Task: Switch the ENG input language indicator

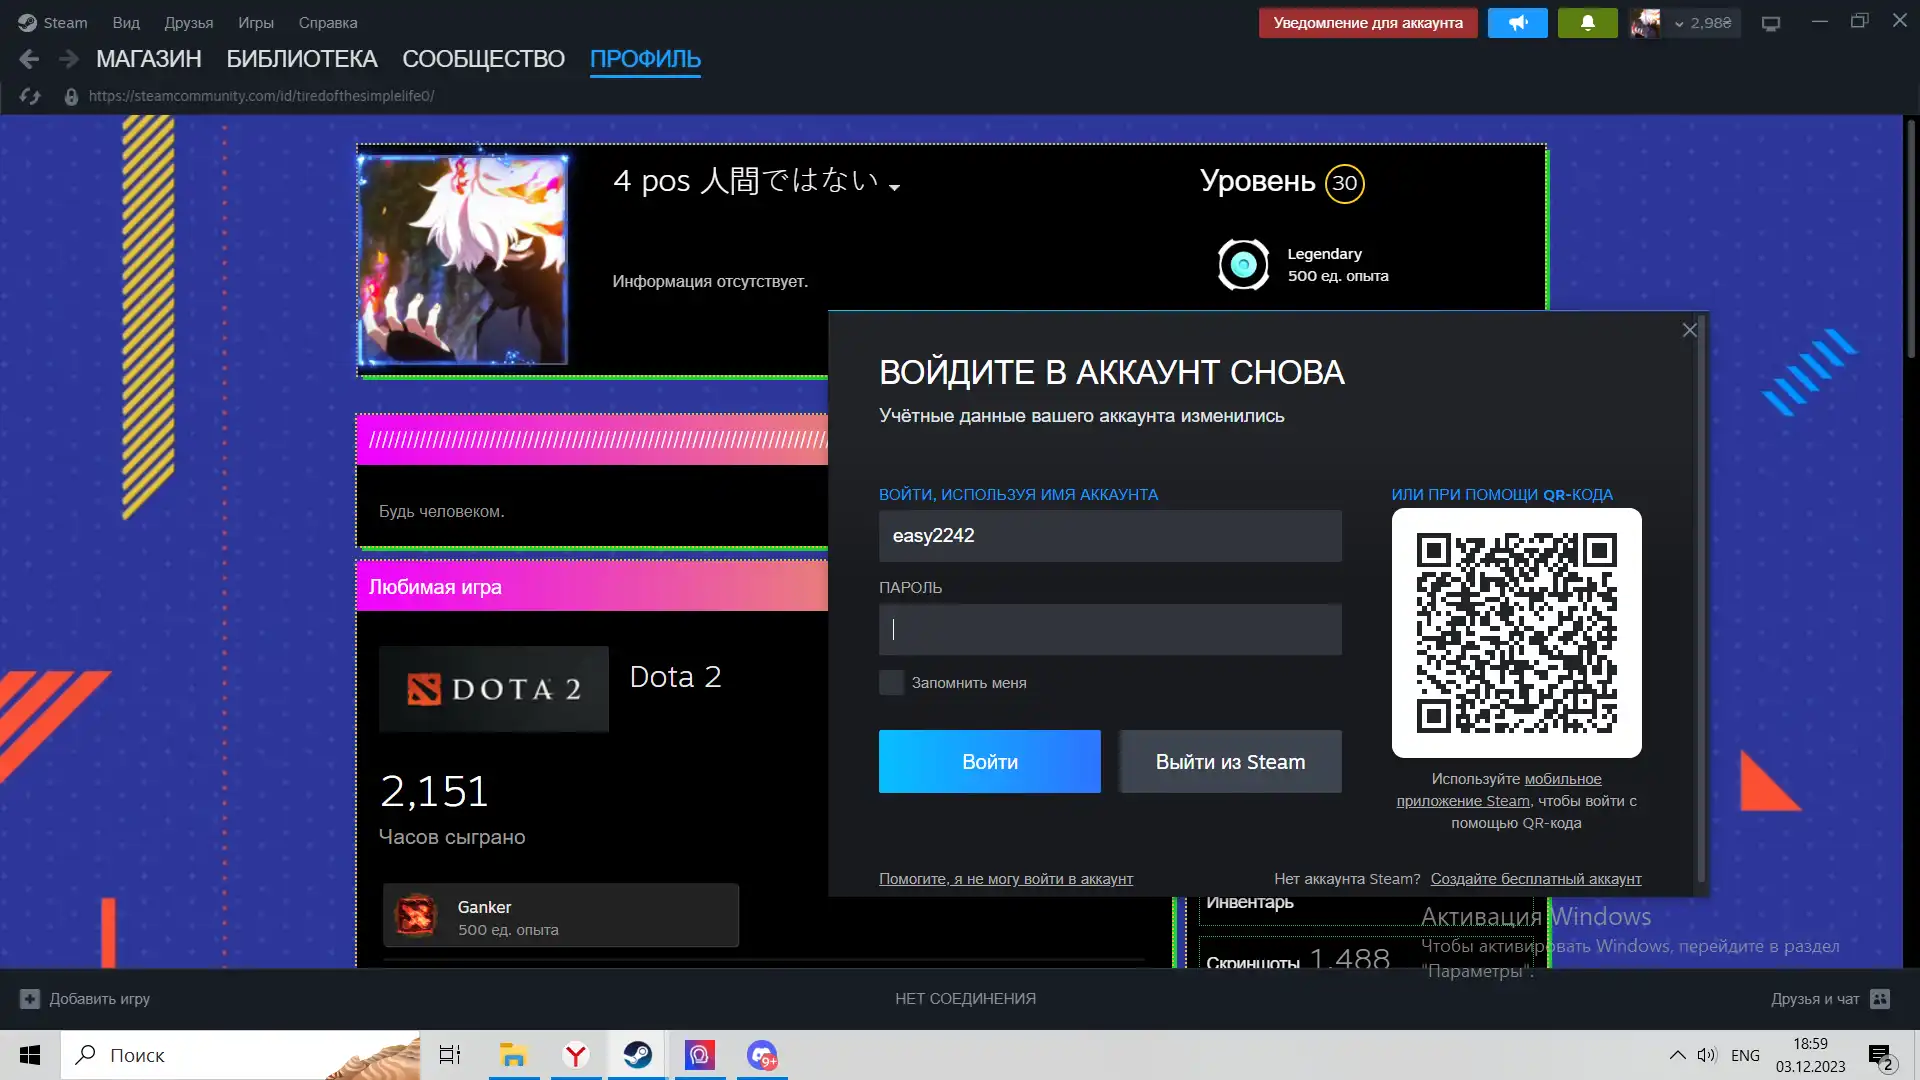Action: point(1745,1055)
